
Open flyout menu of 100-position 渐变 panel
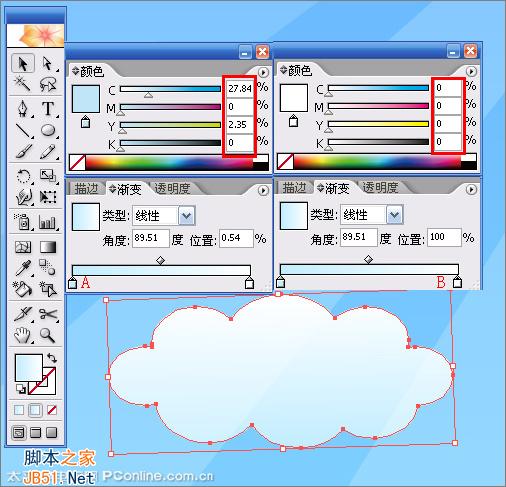471,189
